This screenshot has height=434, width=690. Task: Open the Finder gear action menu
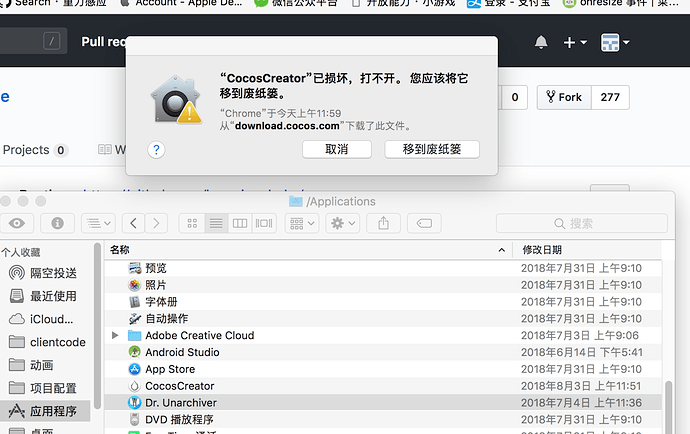click(343, 223)
